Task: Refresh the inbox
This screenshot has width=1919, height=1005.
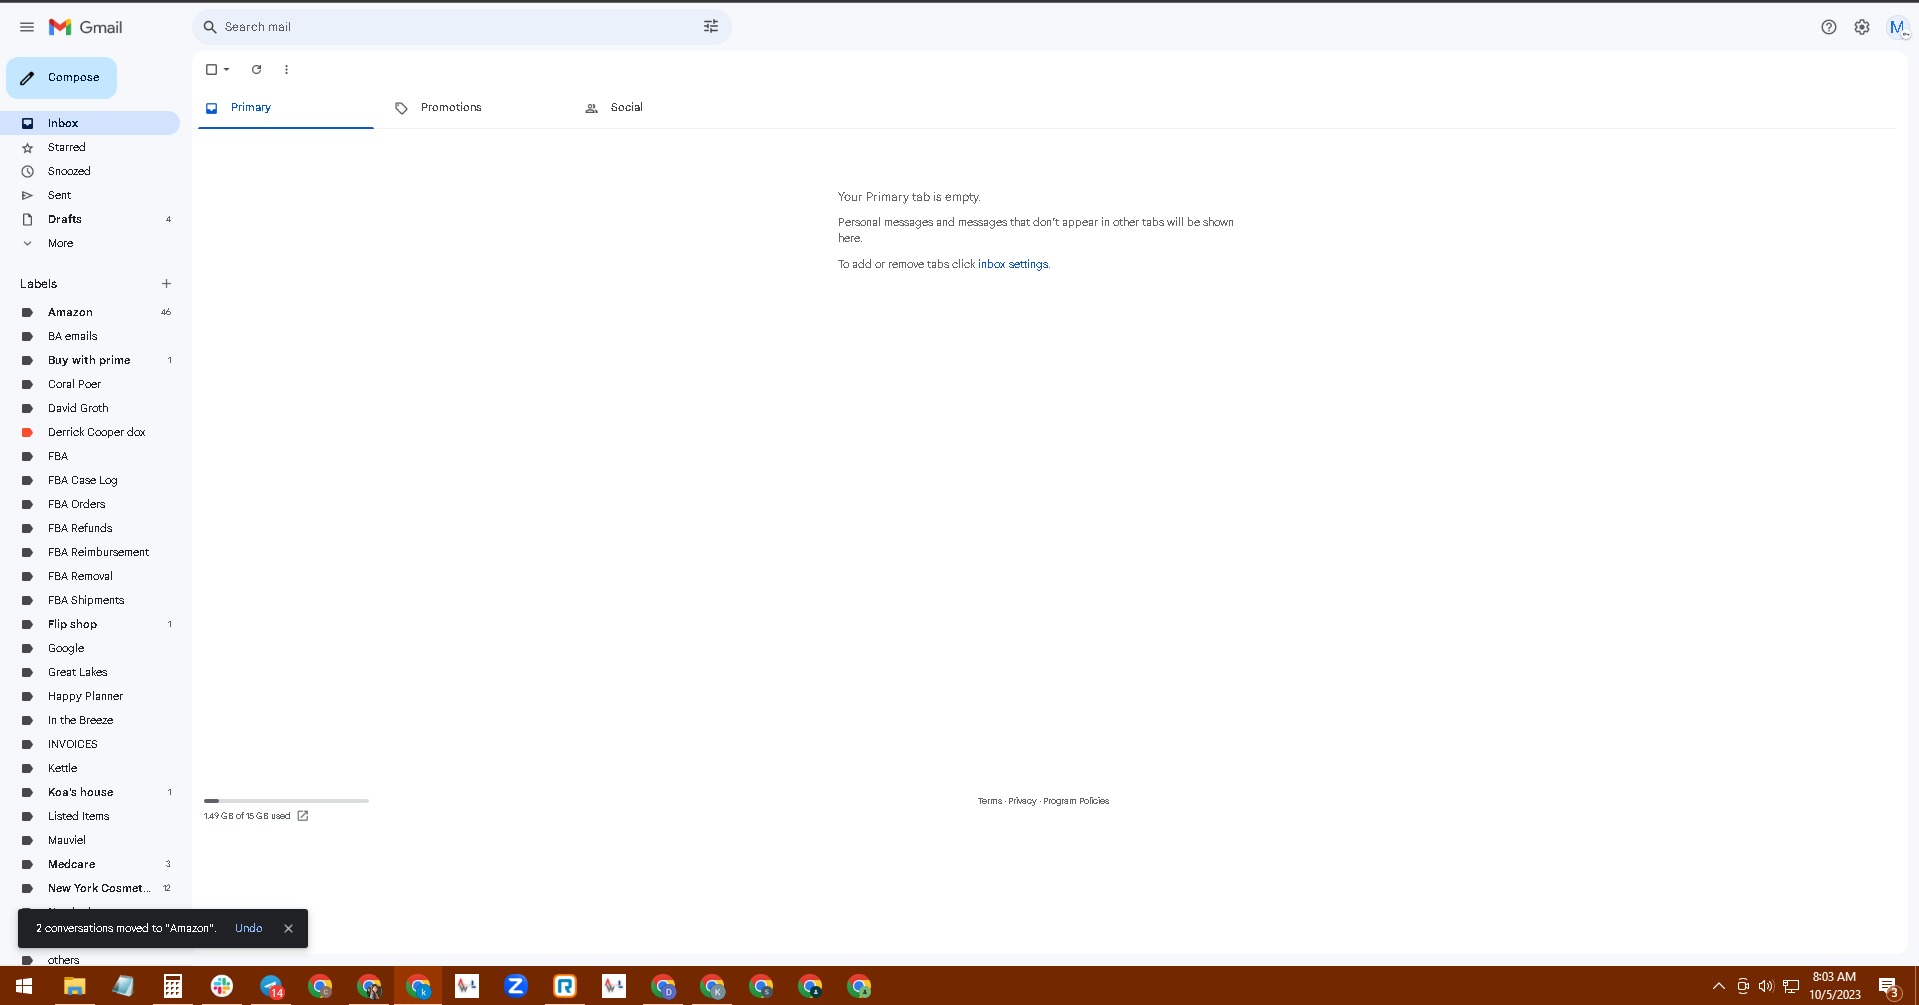Action: (x=256, y=69)
